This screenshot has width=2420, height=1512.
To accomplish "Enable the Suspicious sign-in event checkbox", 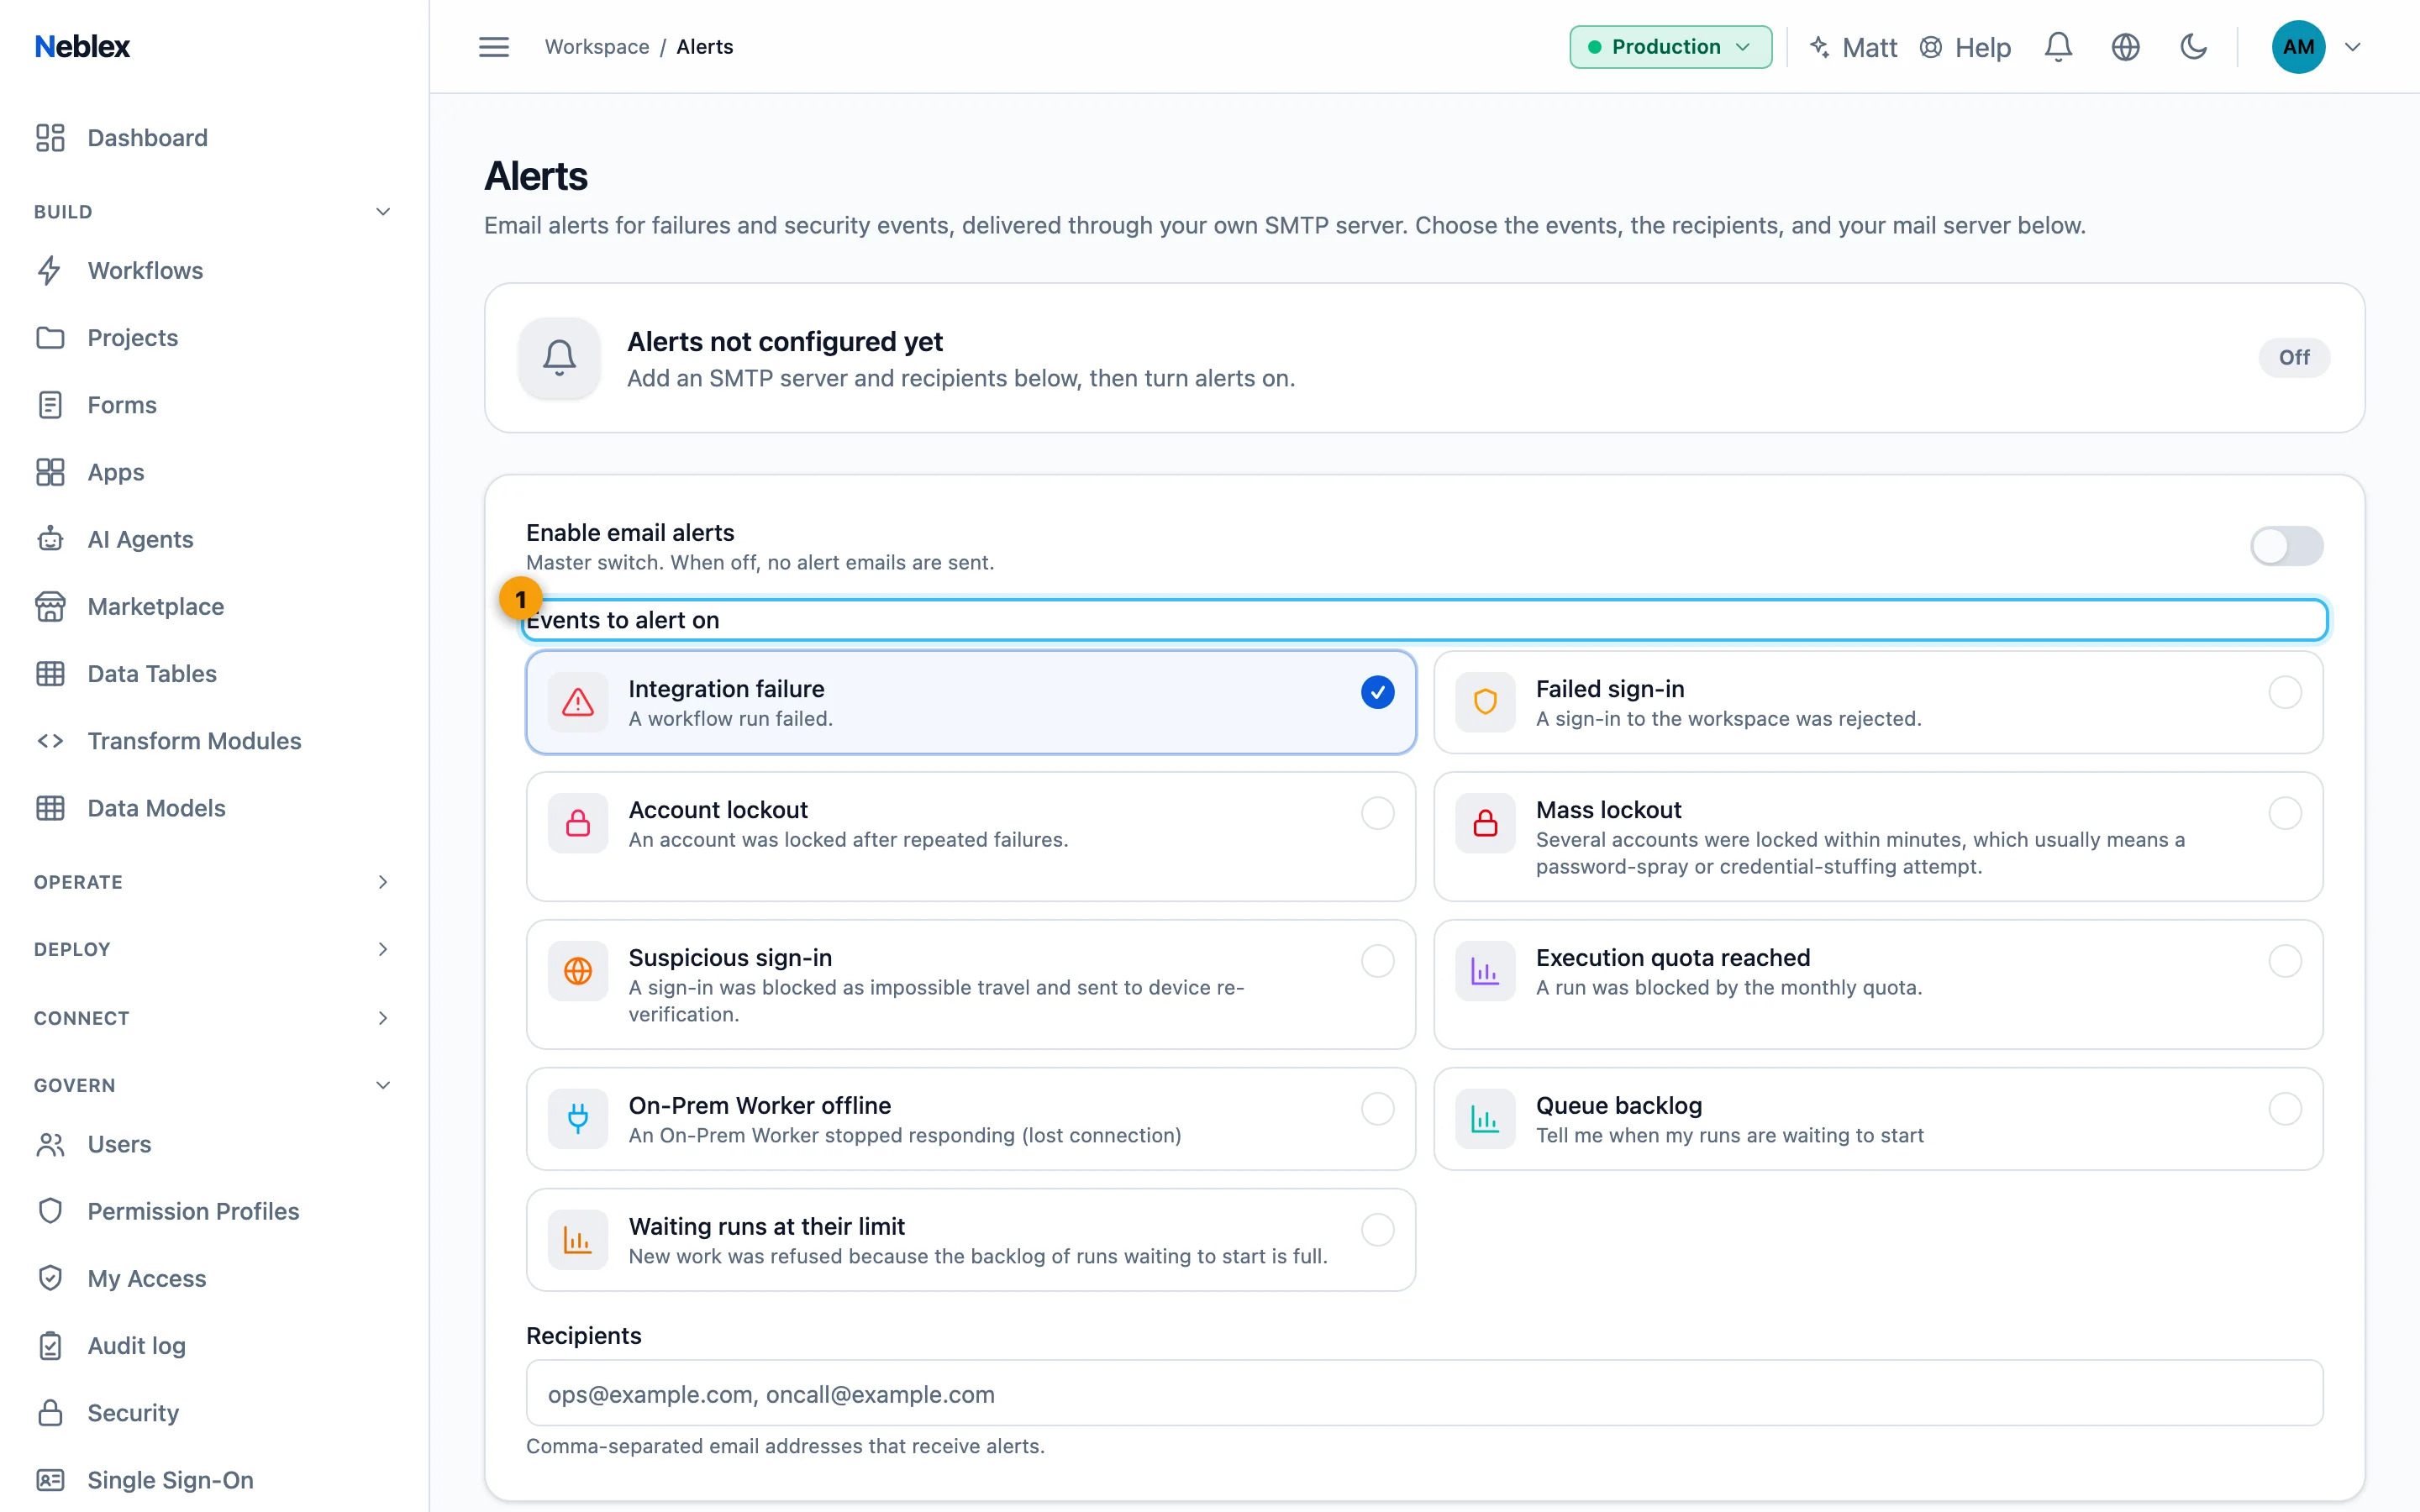I will (x=1377, y=961).
